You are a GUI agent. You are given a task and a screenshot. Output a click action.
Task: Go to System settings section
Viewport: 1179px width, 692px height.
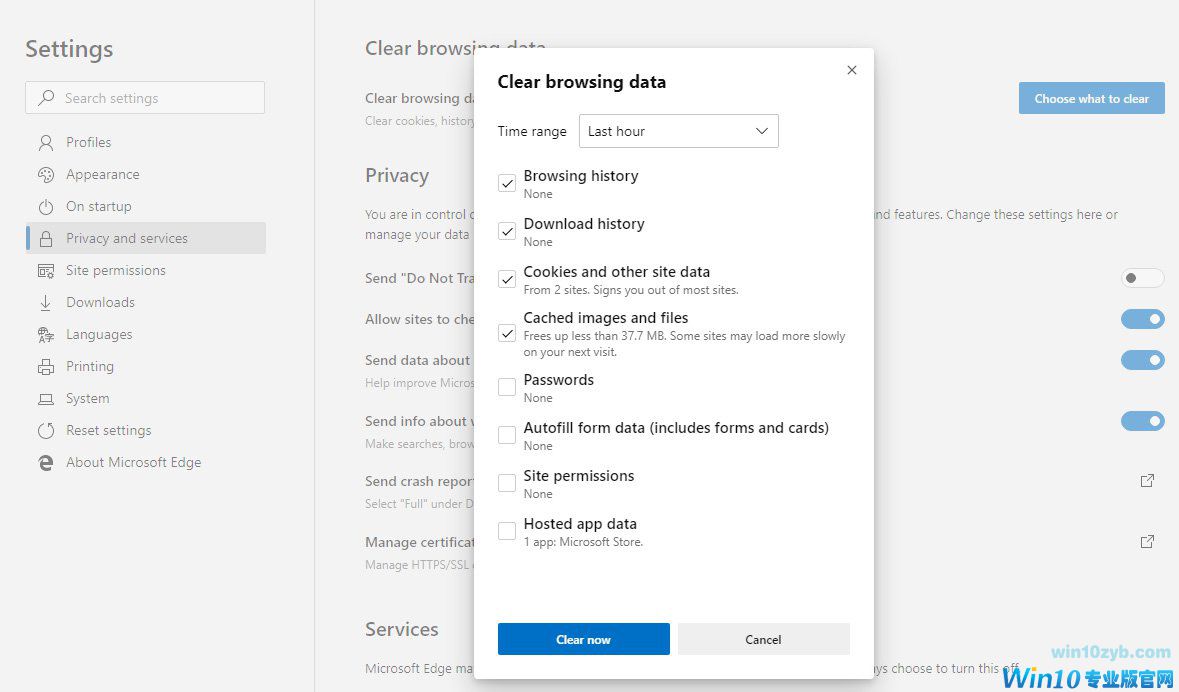87,399
